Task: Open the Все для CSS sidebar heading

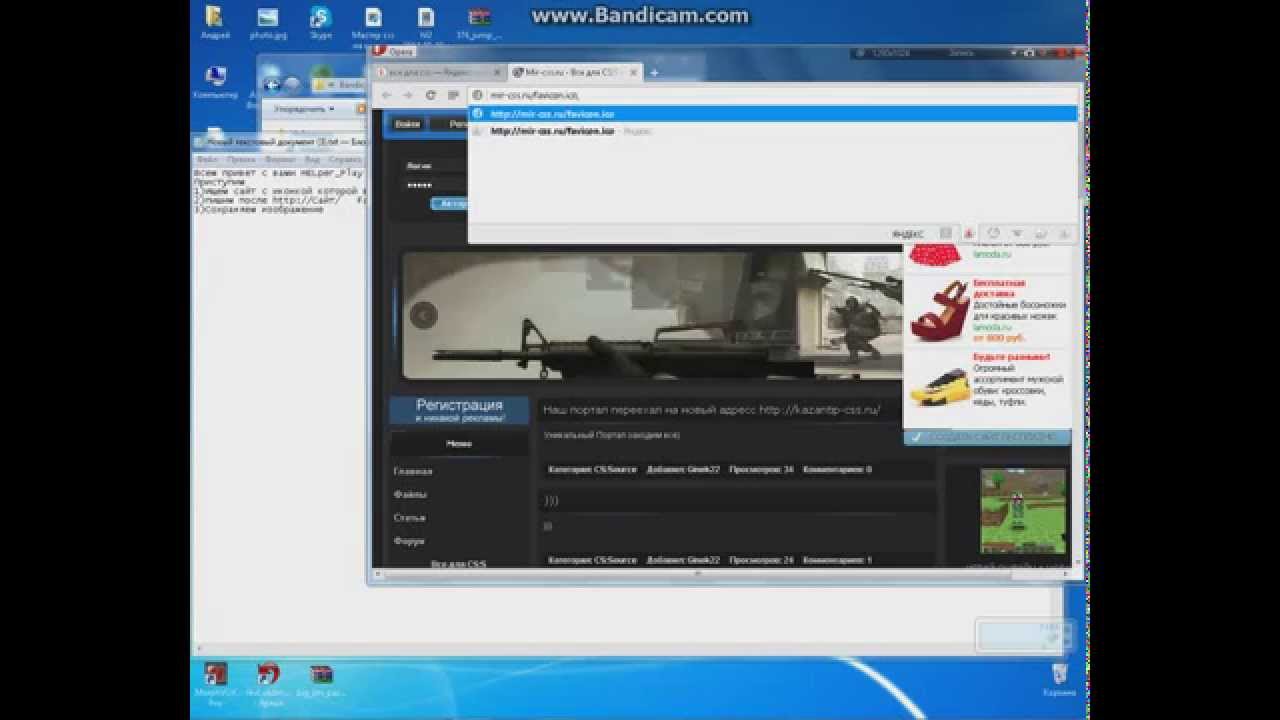Action: point(459,564)
